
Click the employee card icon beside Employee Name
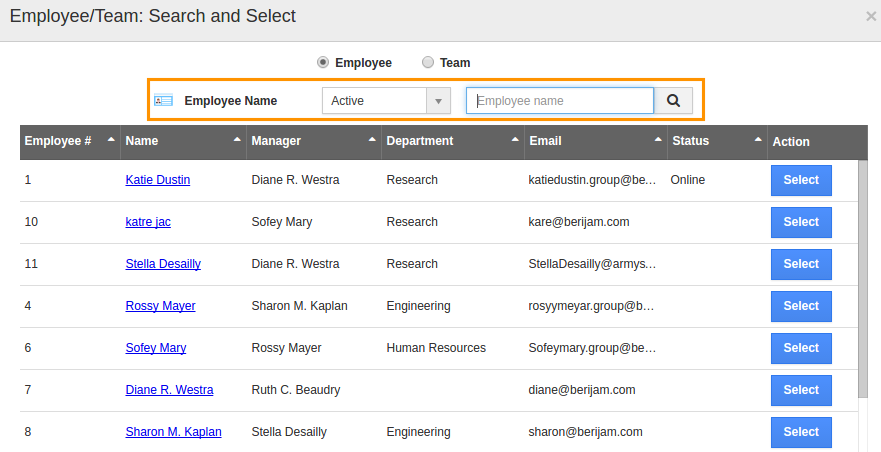tap(163, 101)
